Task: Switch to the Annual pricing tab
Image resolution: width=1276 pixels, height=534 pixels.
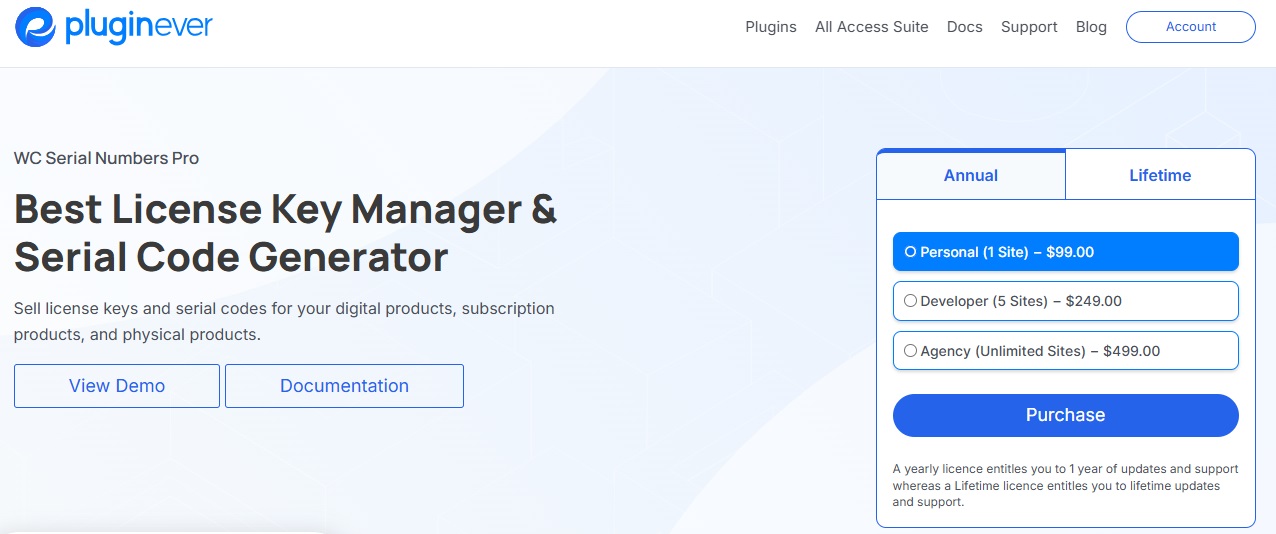Action: pos(971,175)
